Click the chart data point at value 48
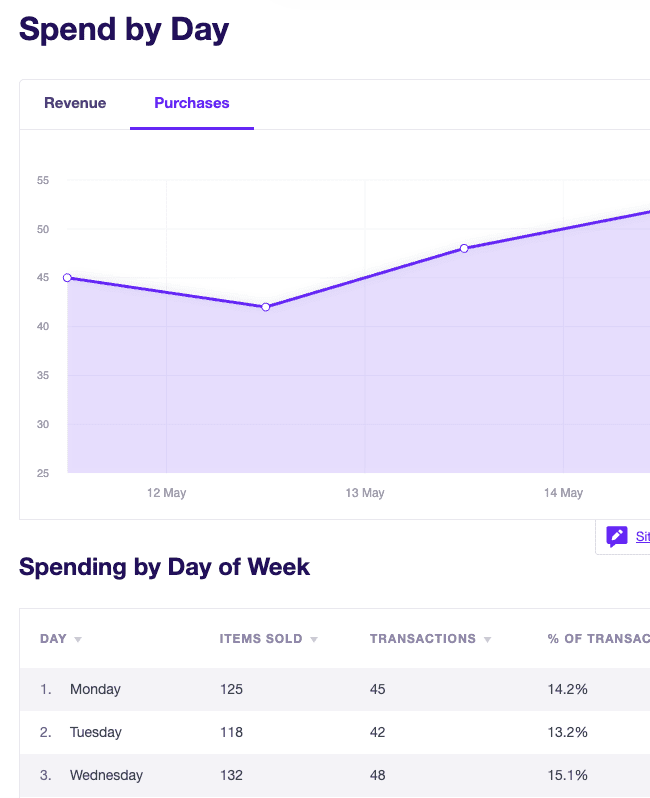The height and width of the screenshot is (798, 650). click(x=464, y=248)
